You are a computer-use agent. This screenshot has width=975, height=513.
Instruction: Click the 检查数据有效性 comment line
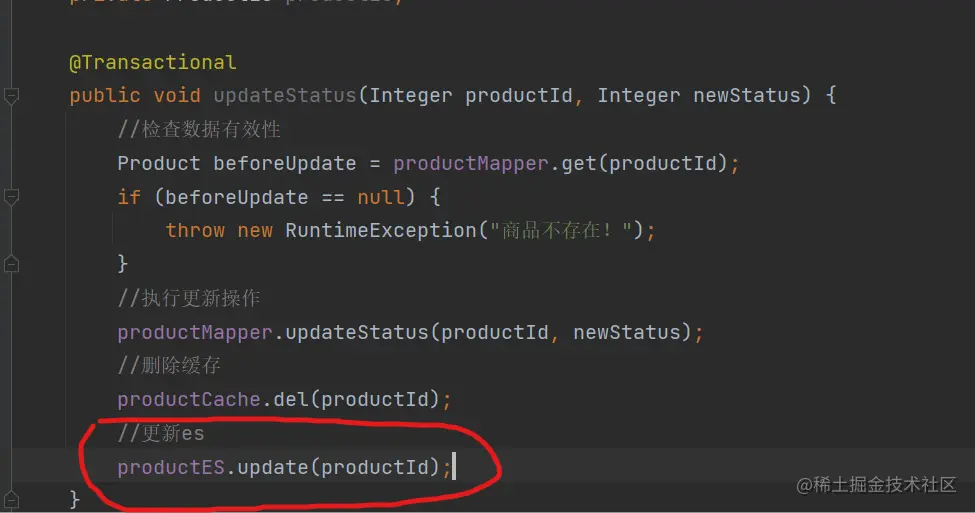(x=199, y=130)
